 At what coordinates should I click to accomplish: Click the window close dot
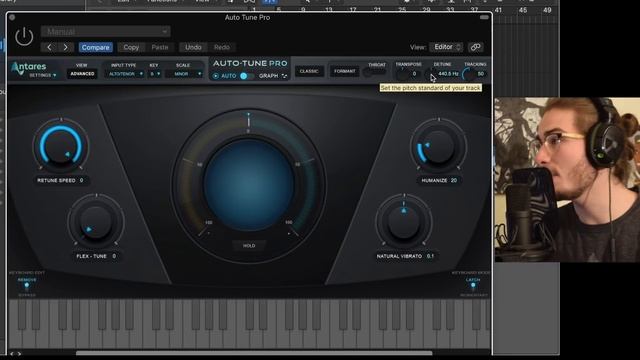12,18
